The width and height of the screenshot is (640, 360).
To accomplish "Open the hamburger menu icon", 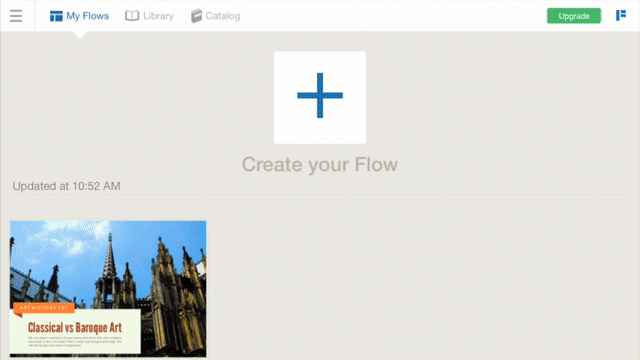I will pyautogui.click(x=16, y=16).
